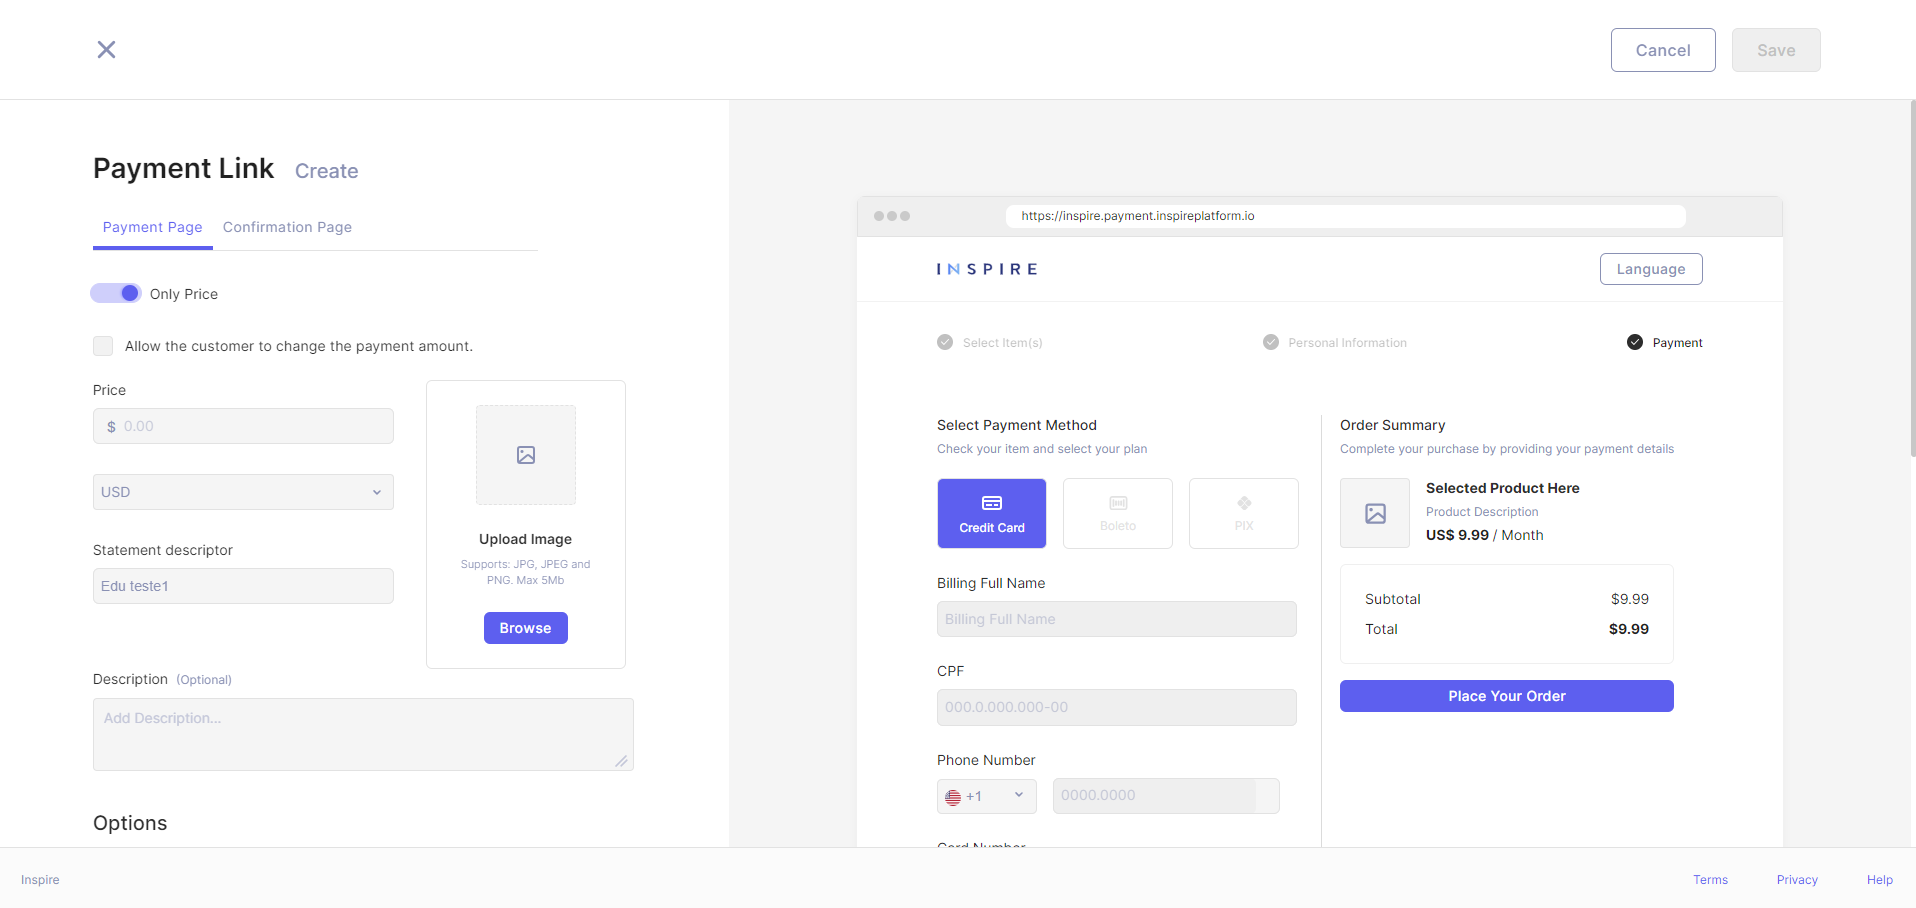Click the CPF input field

1117,707
